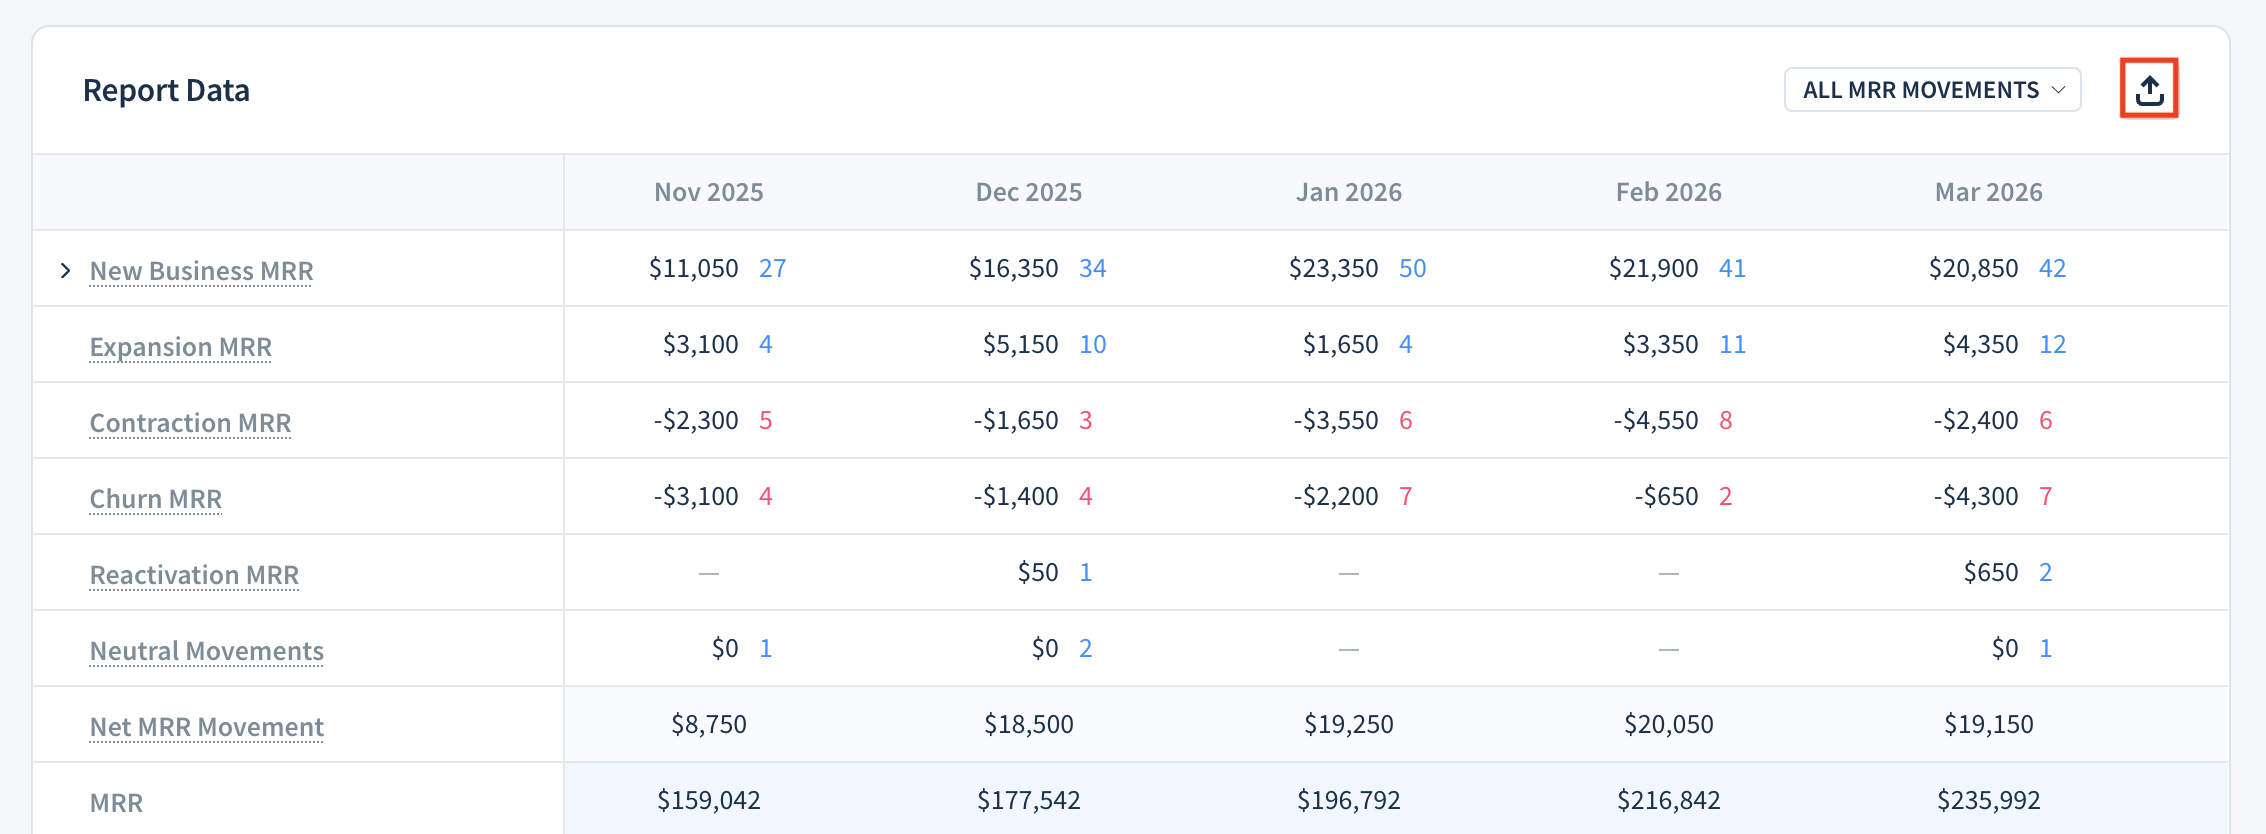Click the 12 count next to $4,350

point(2053,344)
